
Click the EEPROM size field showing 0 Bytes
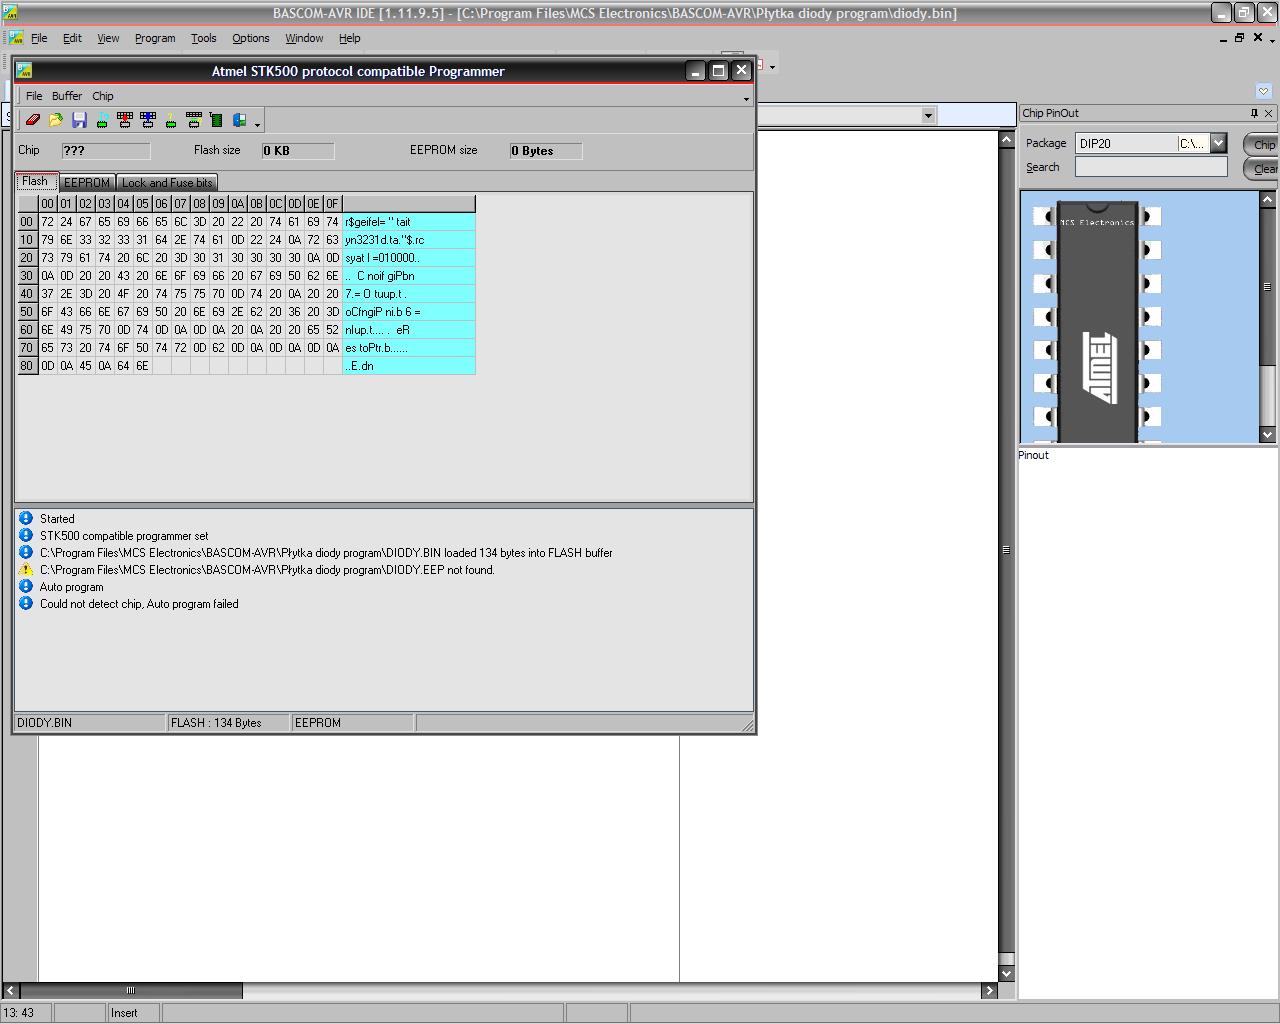(545, 151)
